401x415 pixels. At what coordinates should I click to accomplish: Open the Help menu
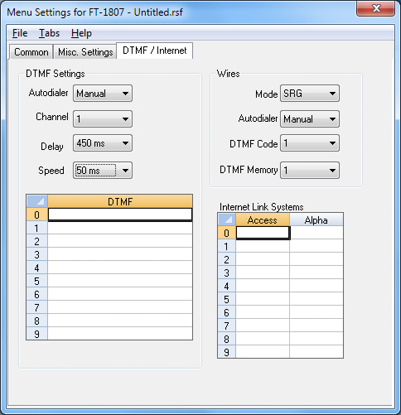(81, 33)
